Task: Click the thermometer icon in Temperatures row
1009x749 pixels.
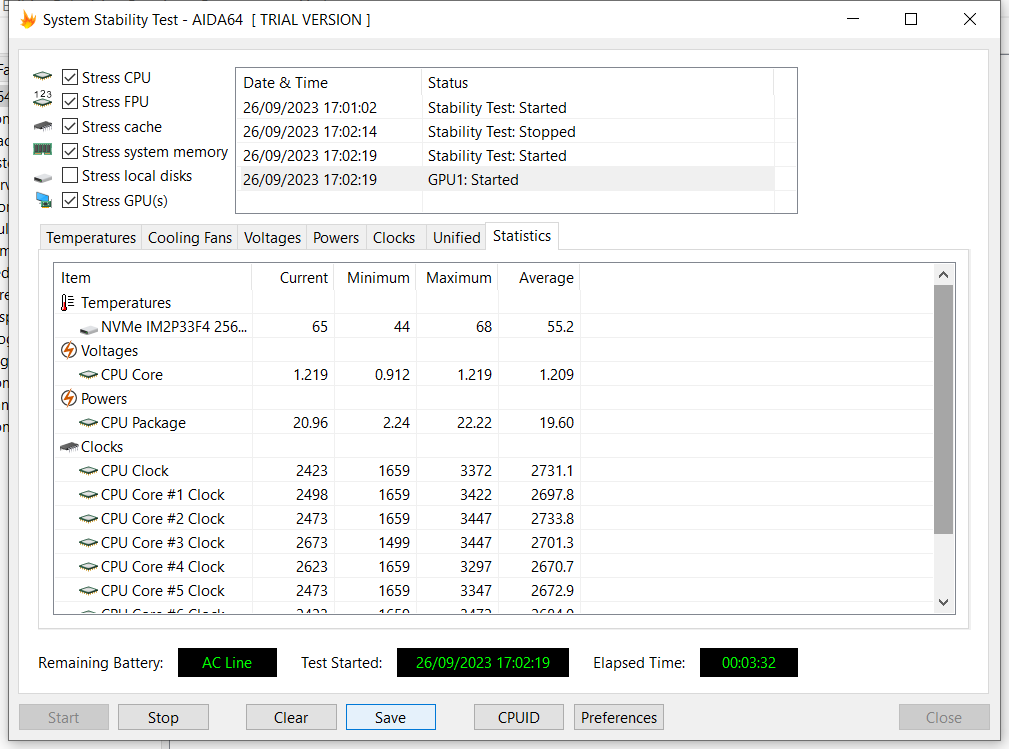Action: click(68, 302)
